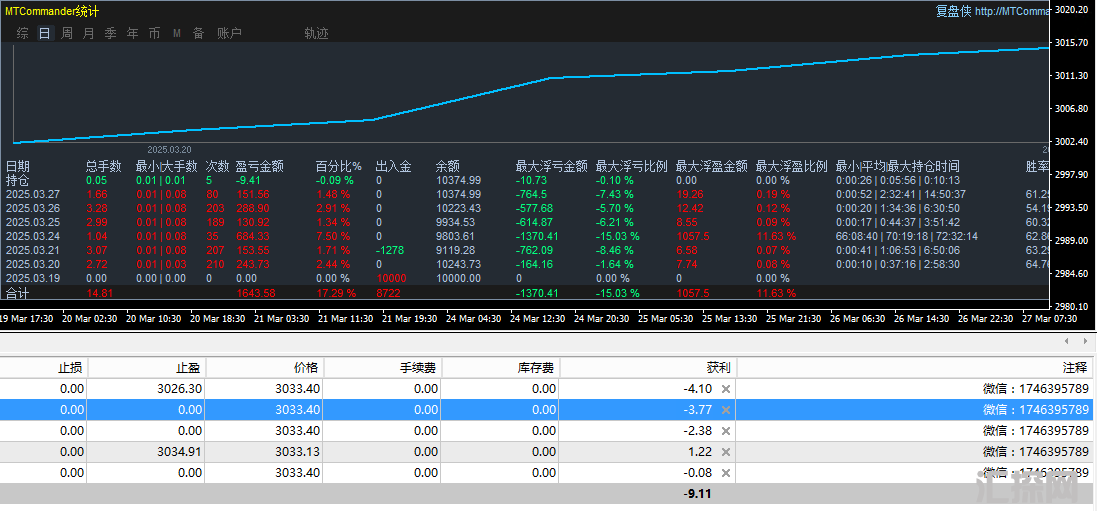Show the 月 monthly statistics tab
The image size is (1098, 511).
tap(88, 33)
